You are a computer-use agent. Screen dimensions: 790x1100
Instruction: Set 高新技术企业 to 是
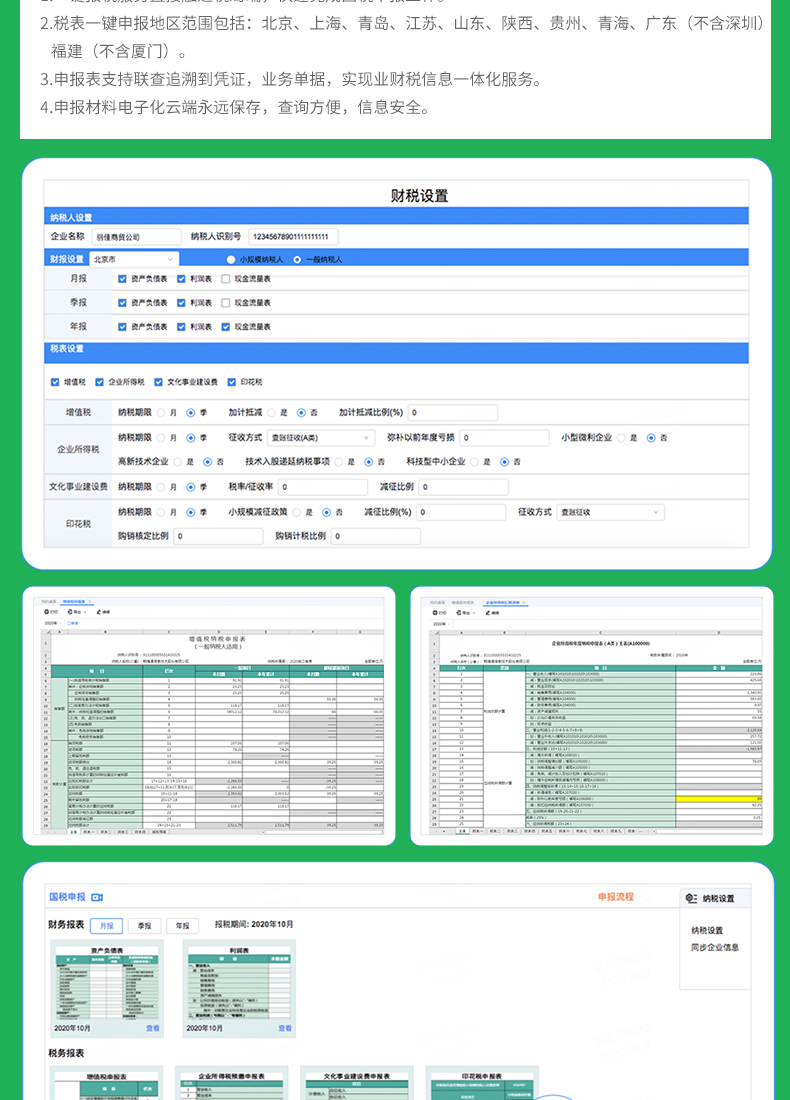coord(178,462)
